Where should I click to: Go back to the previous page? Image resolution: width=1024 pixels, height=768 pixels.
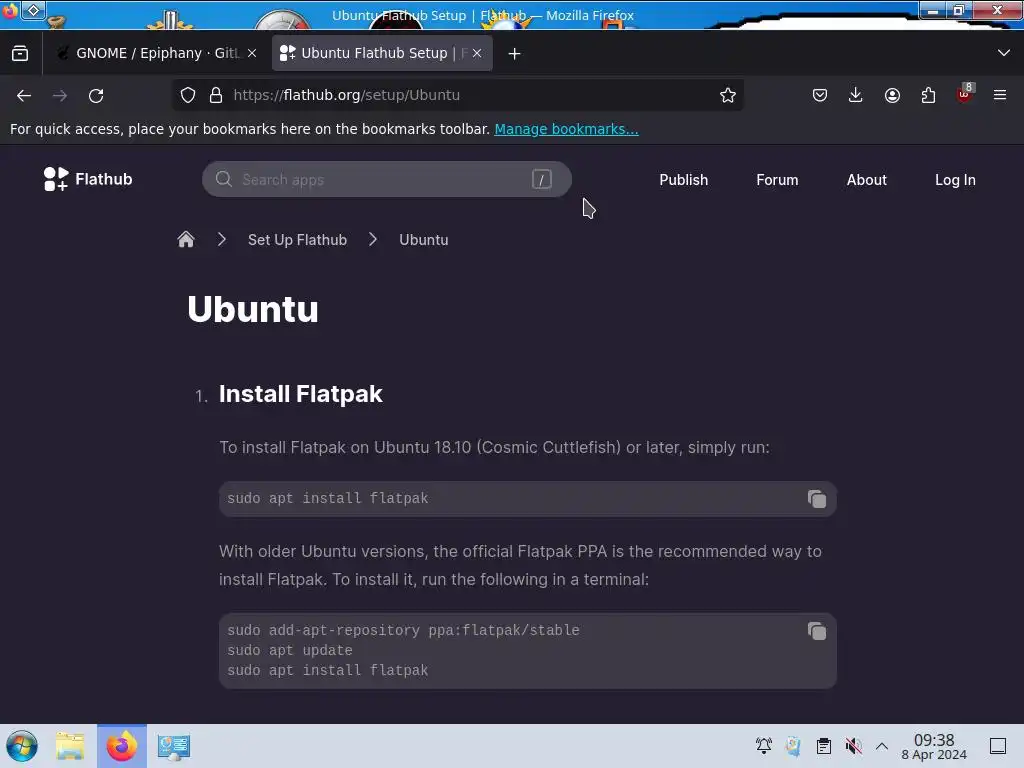click(x=24, y=95)
